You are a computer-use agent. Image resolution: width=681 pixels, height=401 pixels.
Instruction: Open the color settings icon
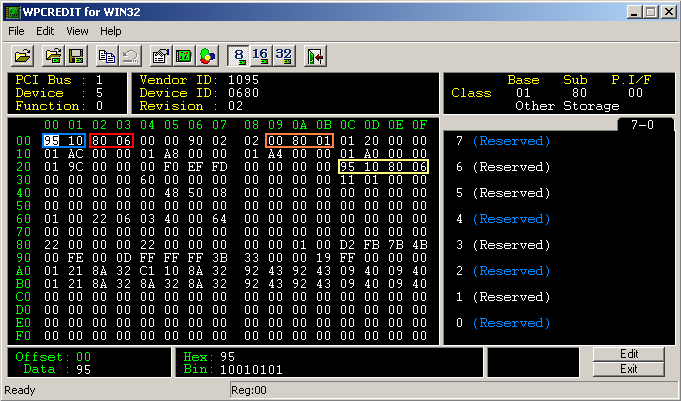(x=208, y=56)
